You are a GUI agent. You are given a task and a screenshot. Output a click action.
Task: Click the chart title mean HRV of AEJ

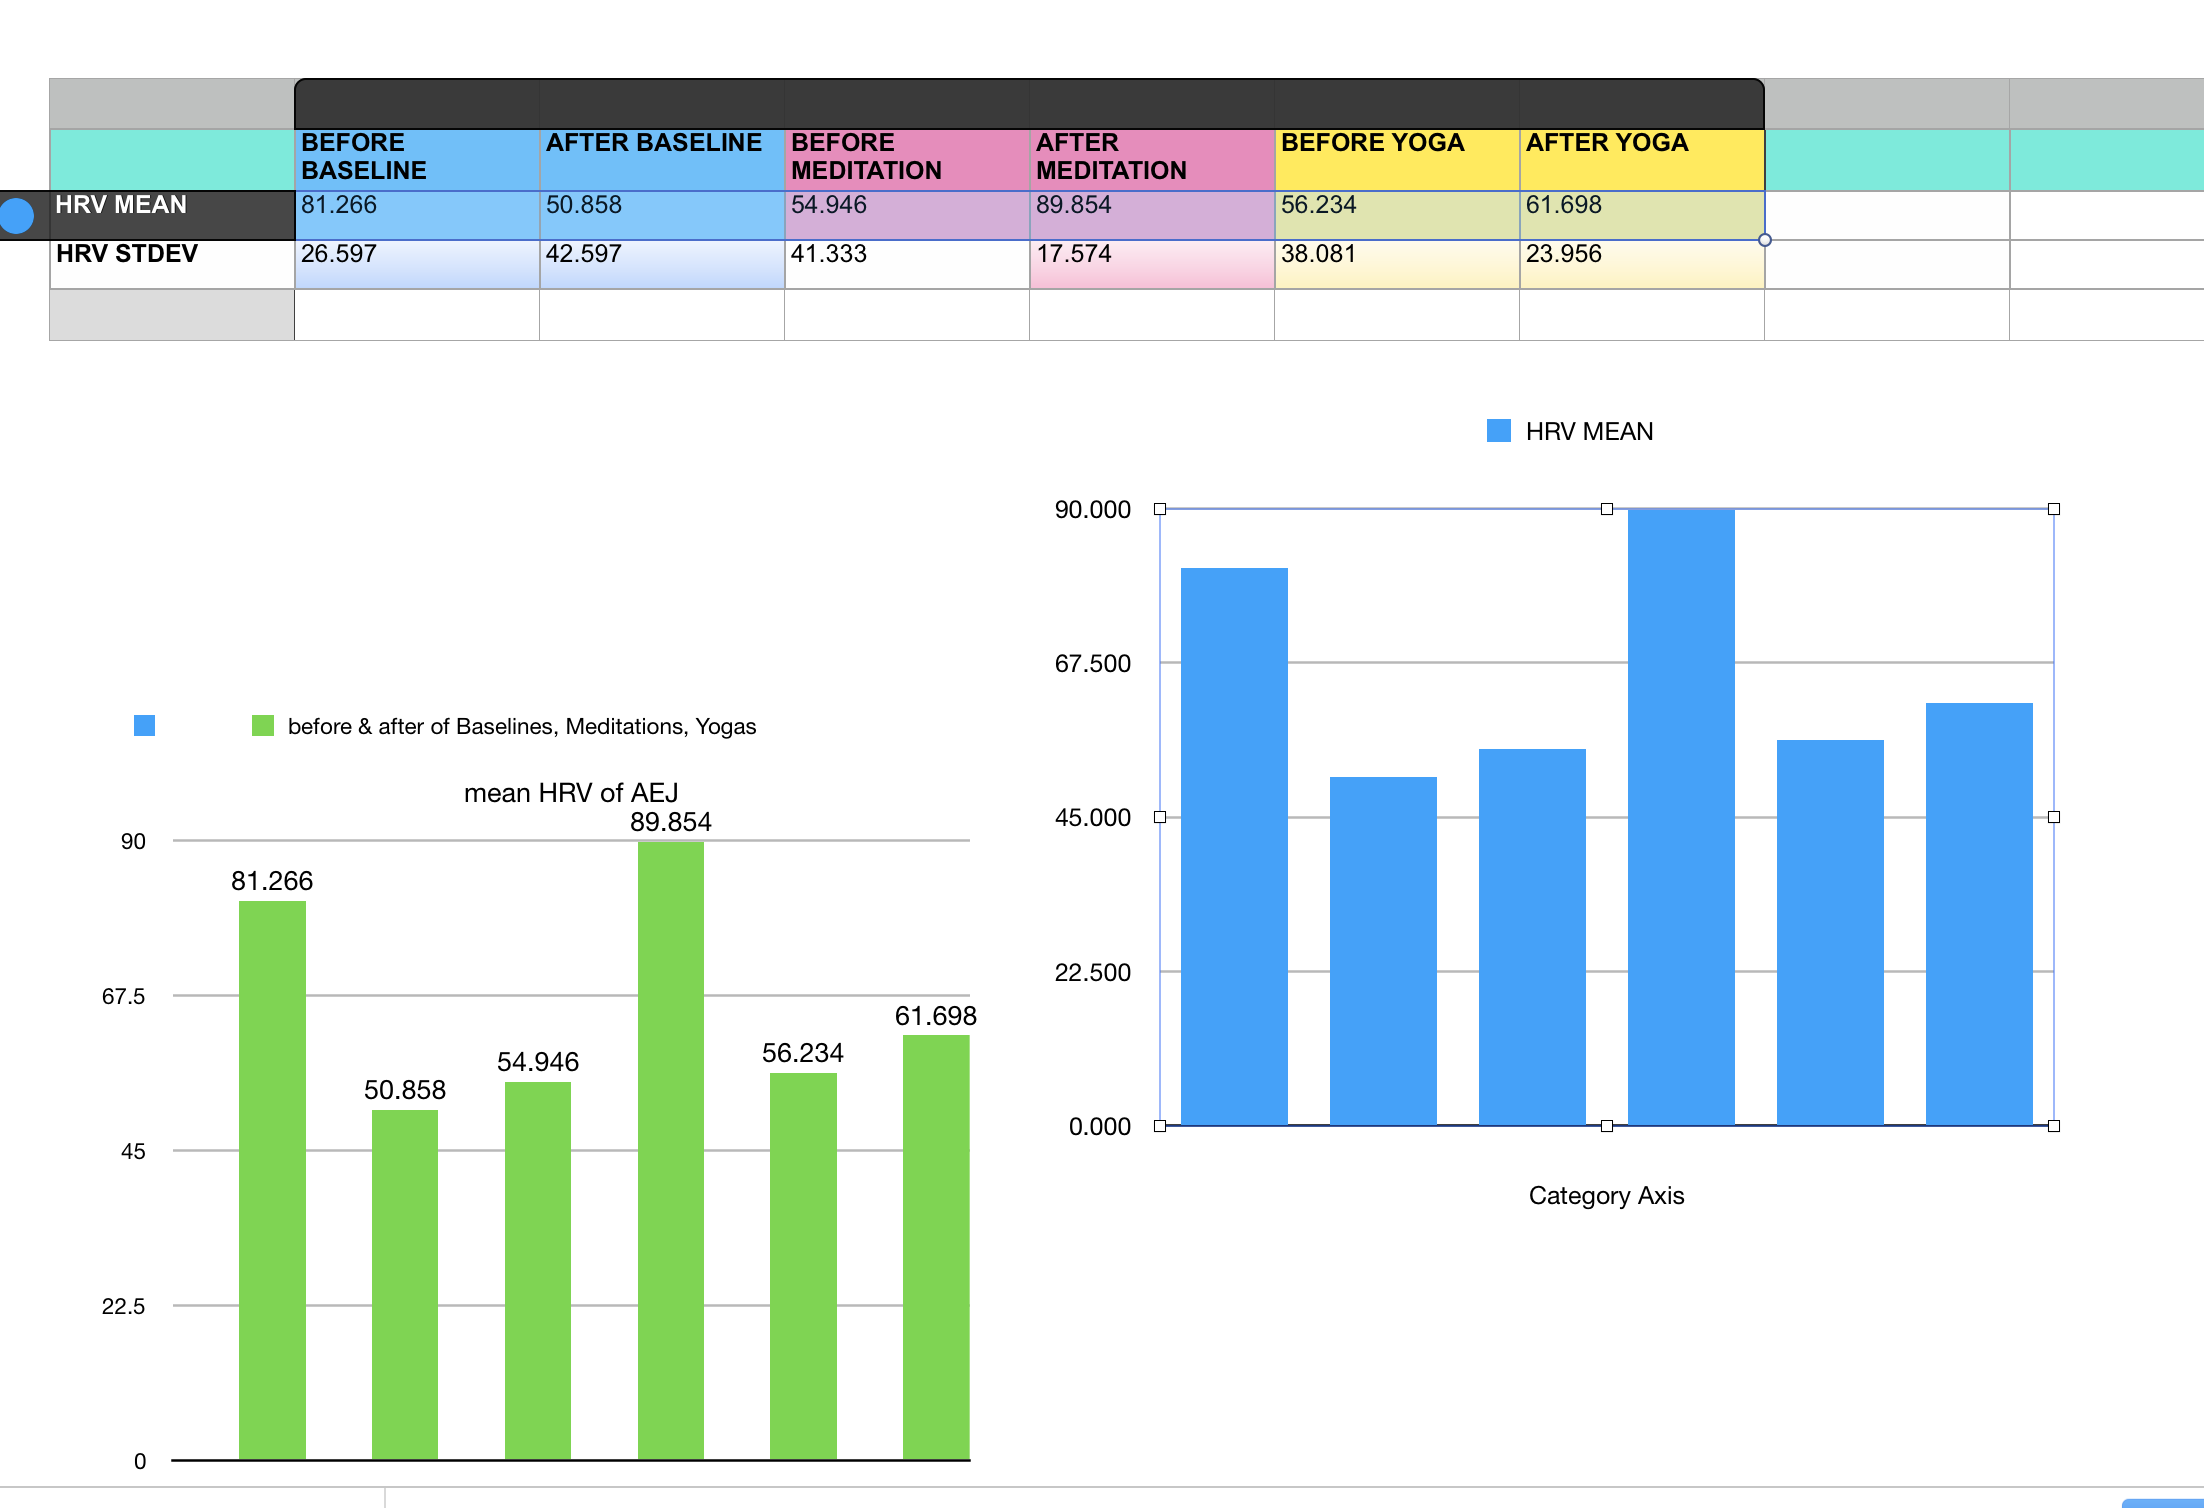click(571, 793)
